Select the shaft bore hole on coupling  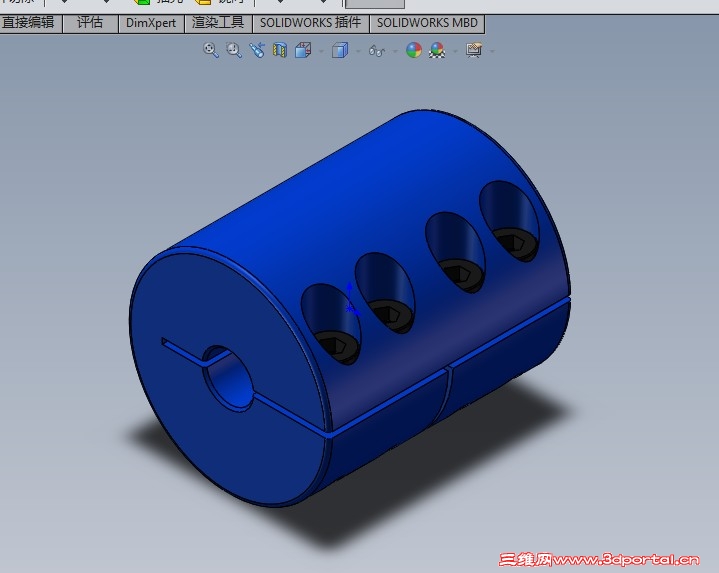[228, 378]
